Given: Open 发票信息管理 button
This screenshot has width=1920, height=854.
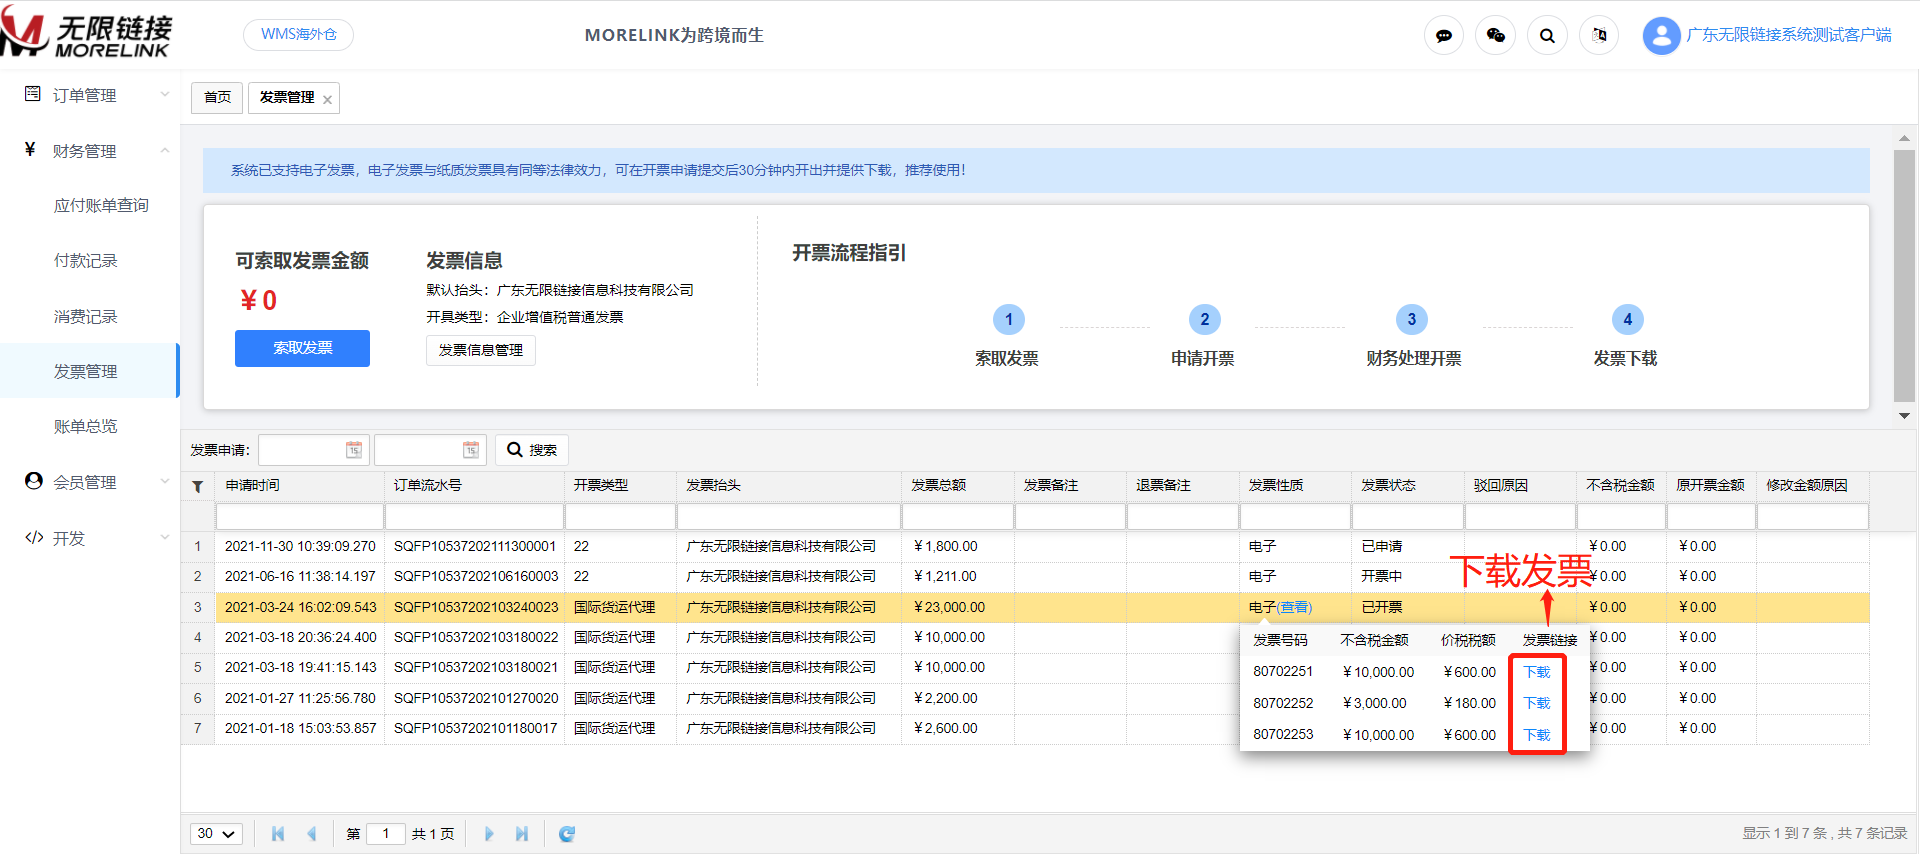Looking at the screenshot, I should pyautogui.click(x=481, y=350).
